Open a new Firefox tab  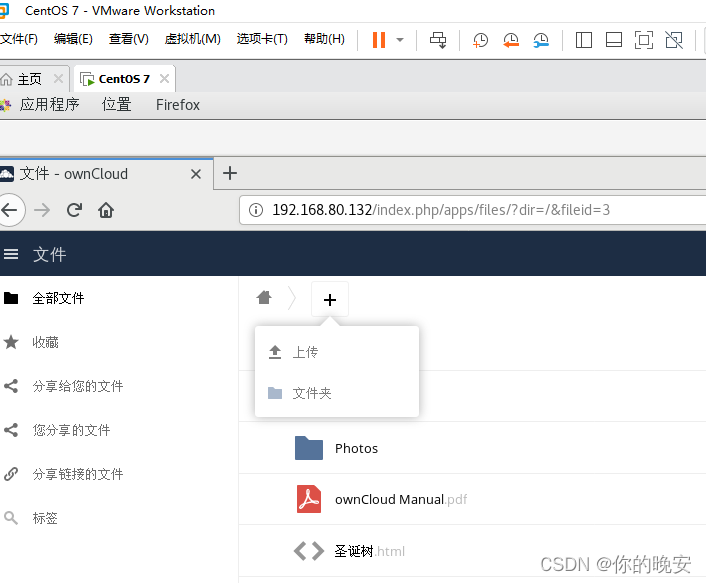tap(230, 173)
